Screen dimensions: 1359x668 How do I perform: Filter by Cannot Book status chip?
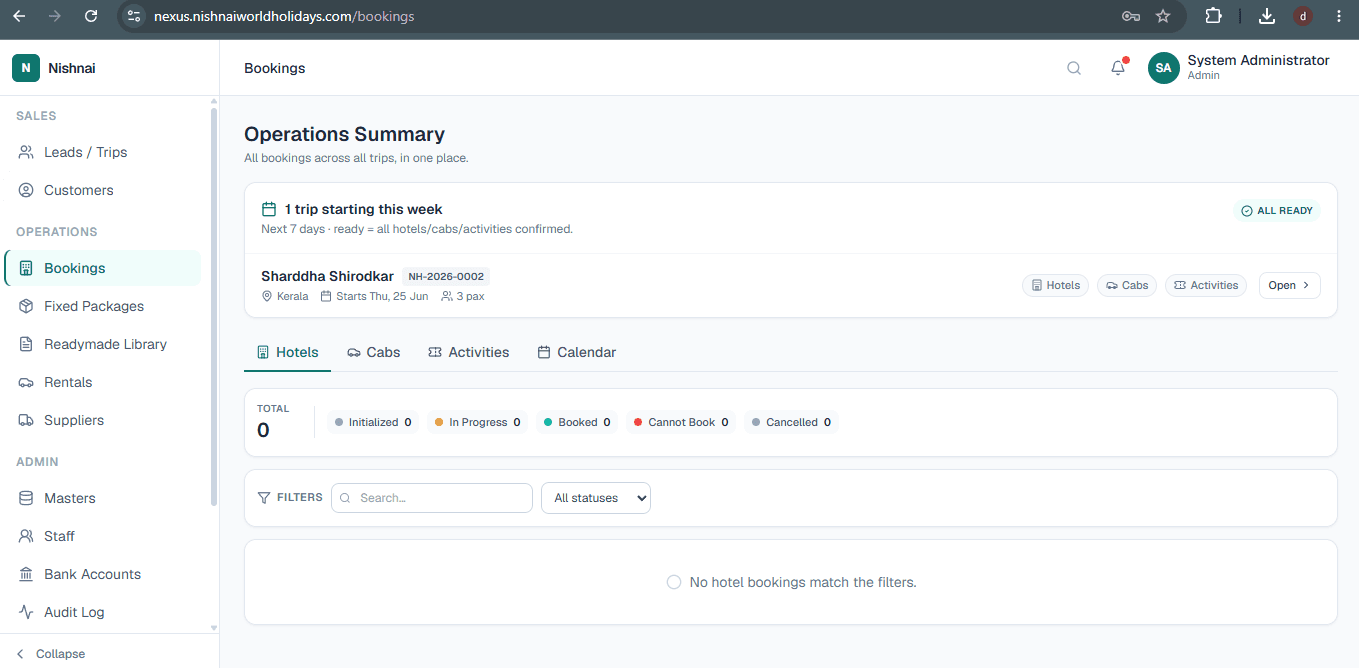(680, 422)
